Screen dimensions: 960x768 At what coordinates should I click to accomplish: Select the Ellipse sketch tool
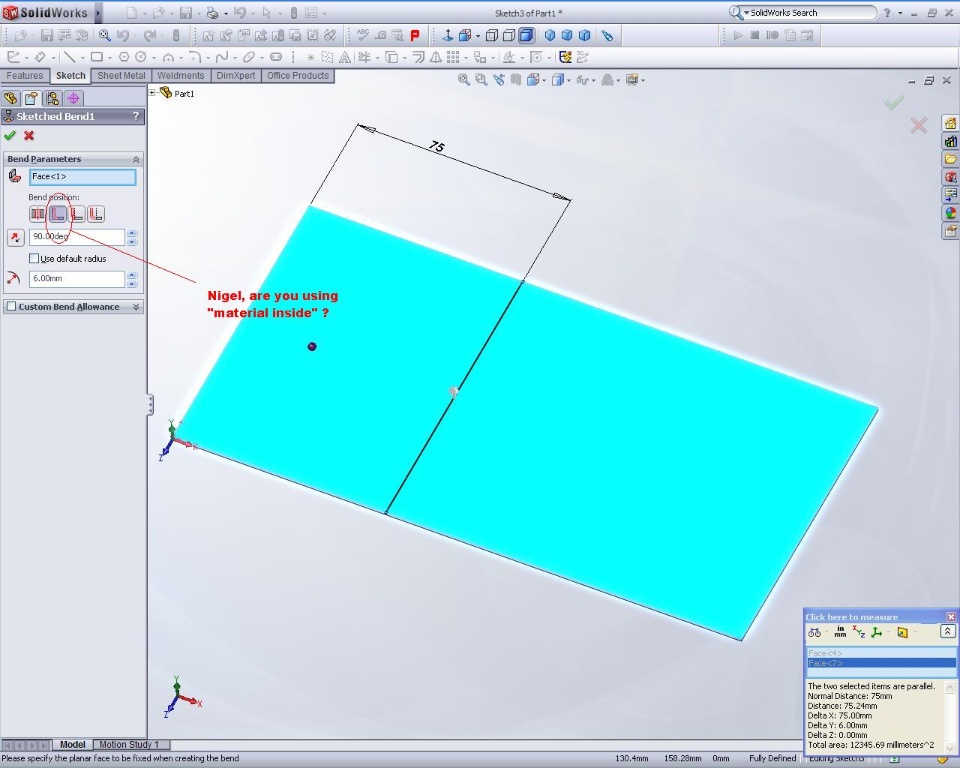(249, 57)
